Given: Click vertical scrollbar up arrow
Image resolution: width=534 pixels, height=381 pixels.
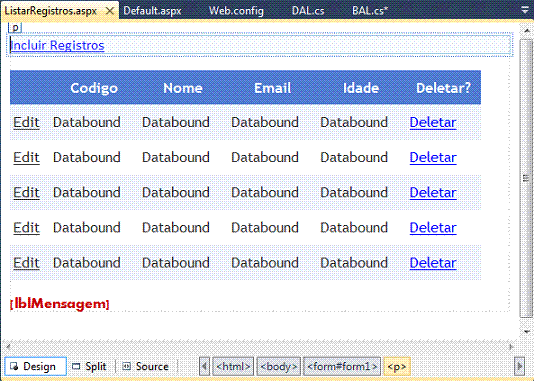Looking at the screenshot, I should [x=527, y=31].
